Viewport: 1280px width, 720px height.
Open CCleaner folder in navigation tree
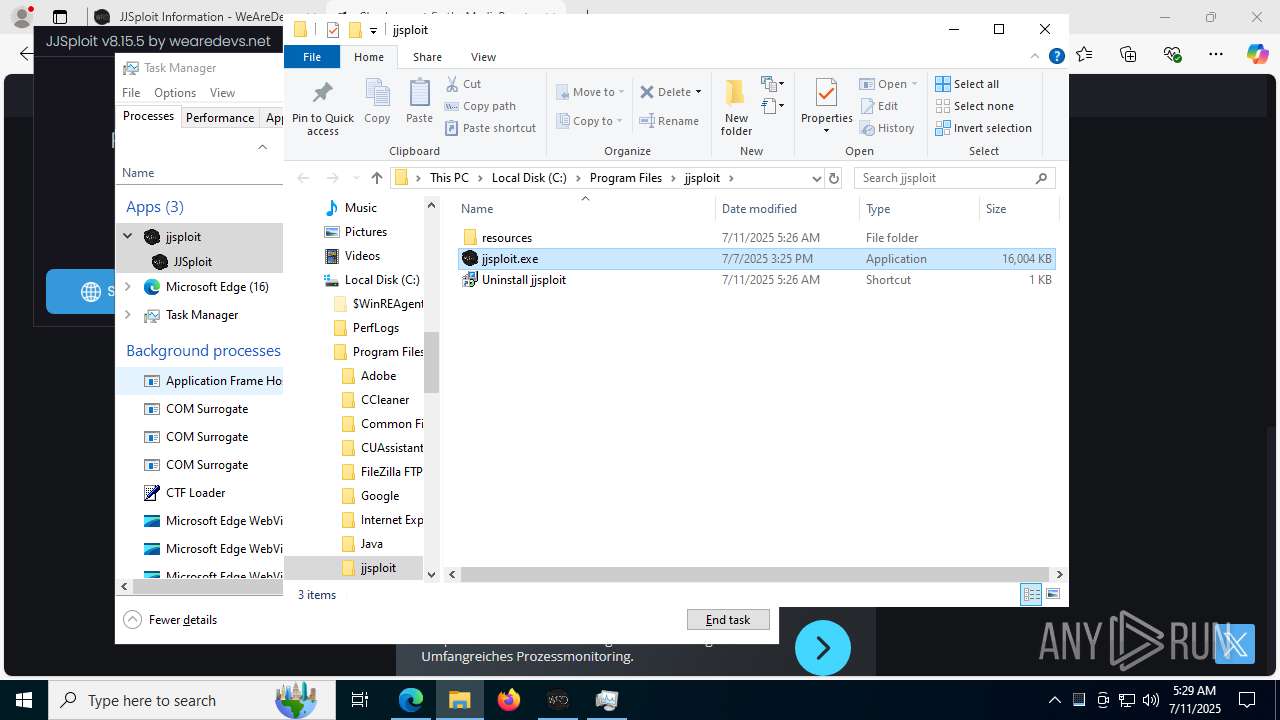click(385, 400)
